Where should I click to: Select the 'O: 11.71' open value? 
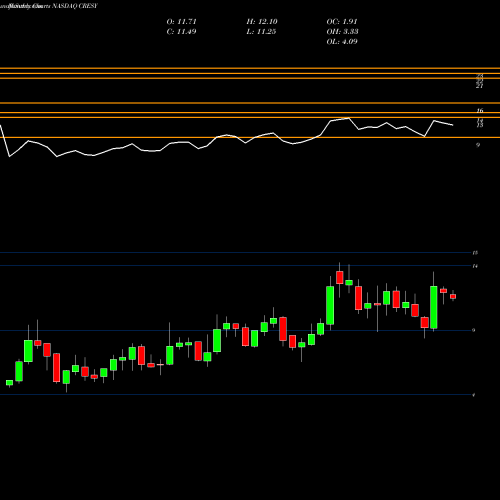tap(181, 22)
